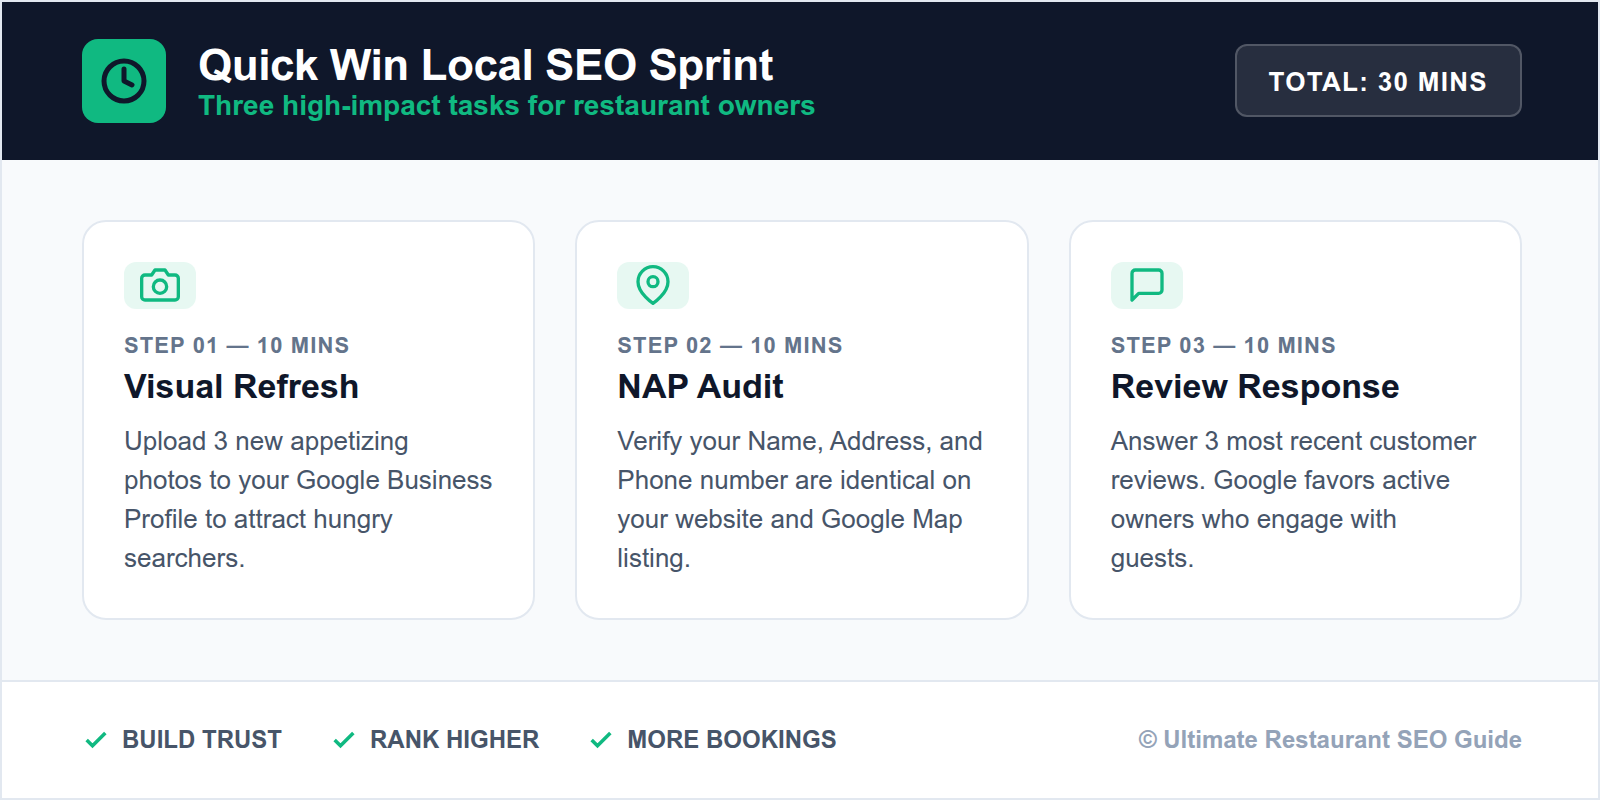Open the Visual Refresh heading
1600x800 pixels.
tap(241, 386)
